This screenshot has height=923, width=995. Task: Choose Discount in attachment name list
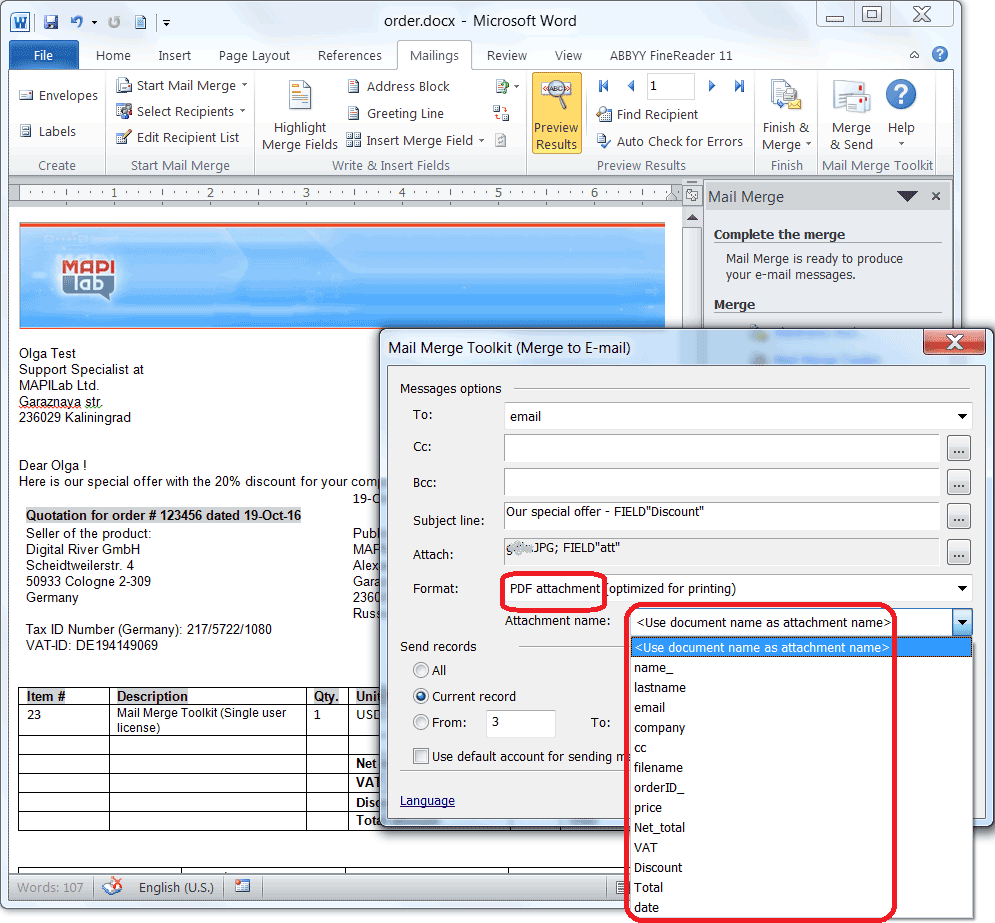pyautogui.click(x=658, y=867)
